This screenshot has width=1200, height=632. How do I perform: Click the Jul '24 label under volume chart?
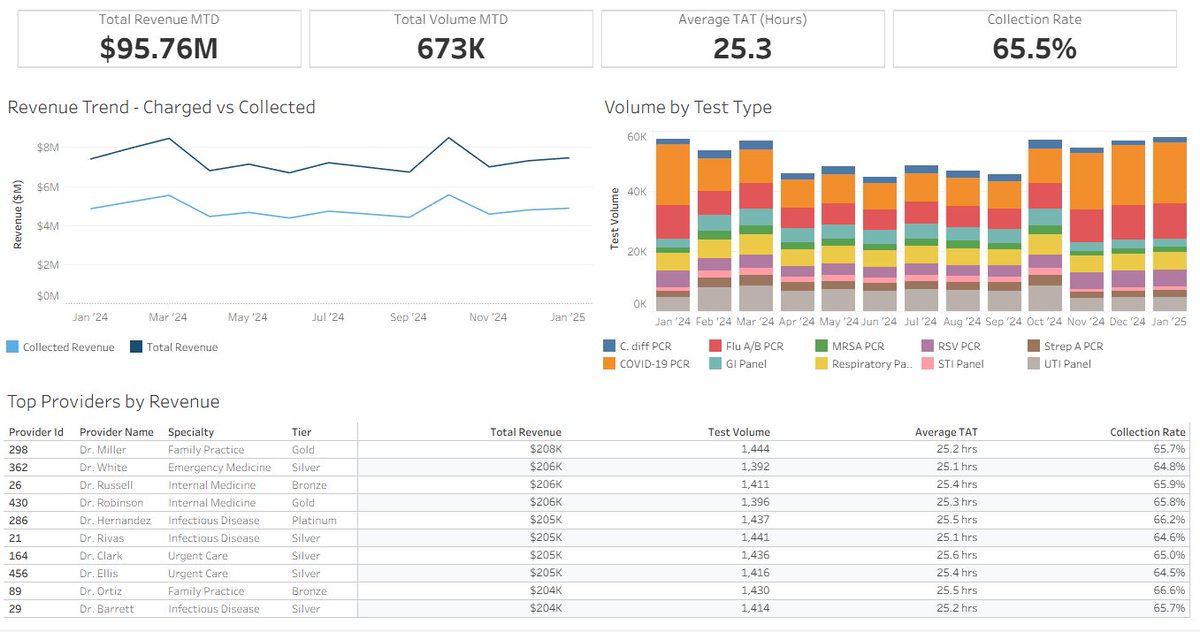pyautogui.click(x=921, y=322)
